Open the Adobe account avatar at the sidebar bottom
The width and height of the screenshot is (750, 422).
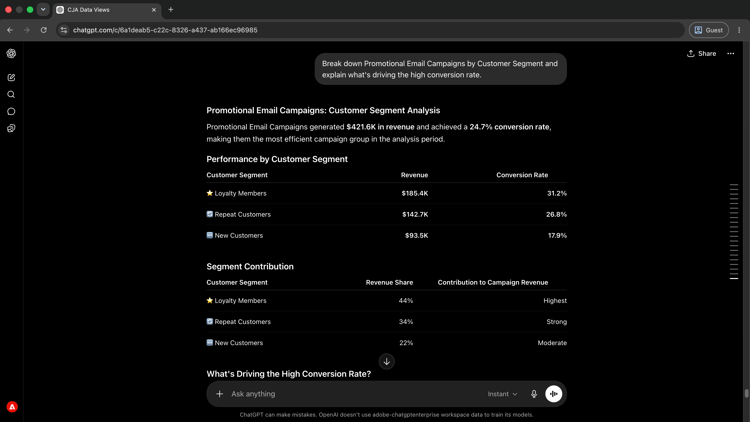(12, 407)
